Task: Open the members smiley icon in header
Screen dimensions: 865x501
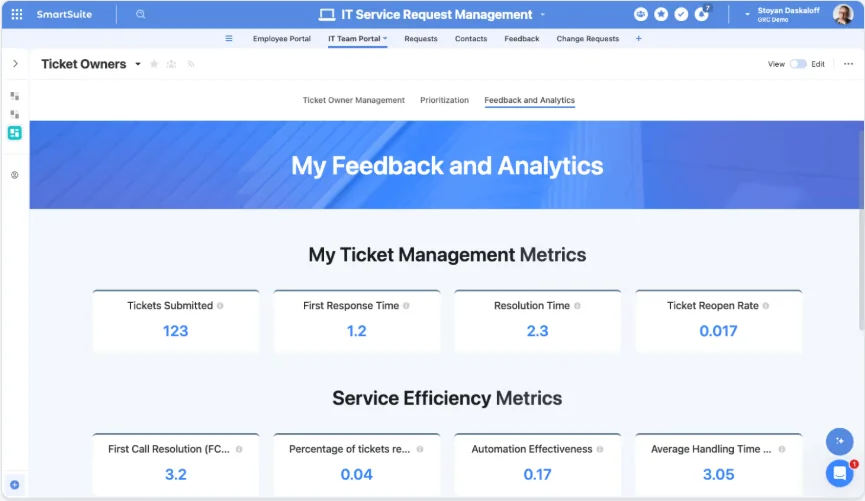Action: pyautogui.click(x=640, y=14)
